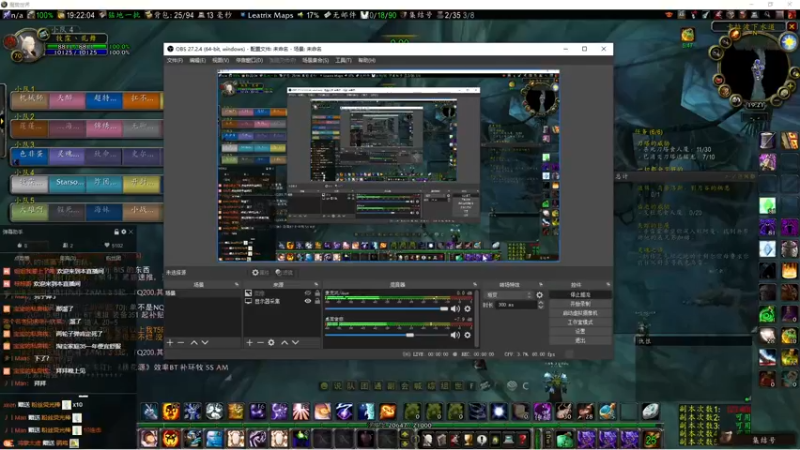Move scene down with the down arrow
The width and height of the screenshot is (800, 450).
click(205, 342)
